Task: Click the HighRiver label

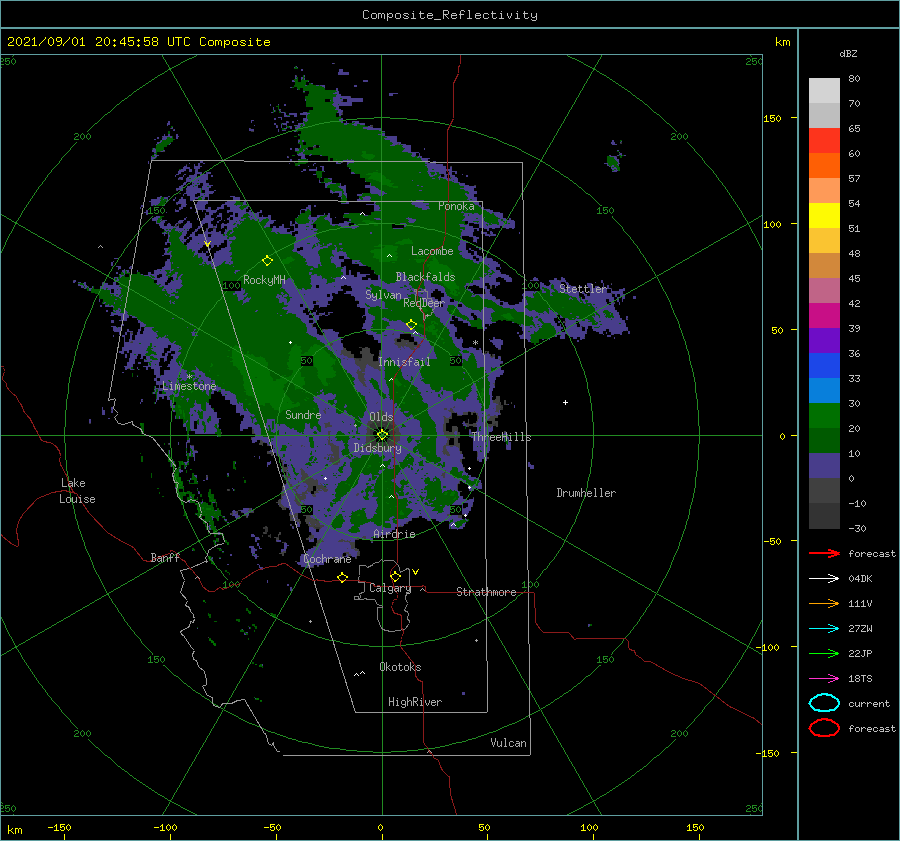Action: (415, 702)
